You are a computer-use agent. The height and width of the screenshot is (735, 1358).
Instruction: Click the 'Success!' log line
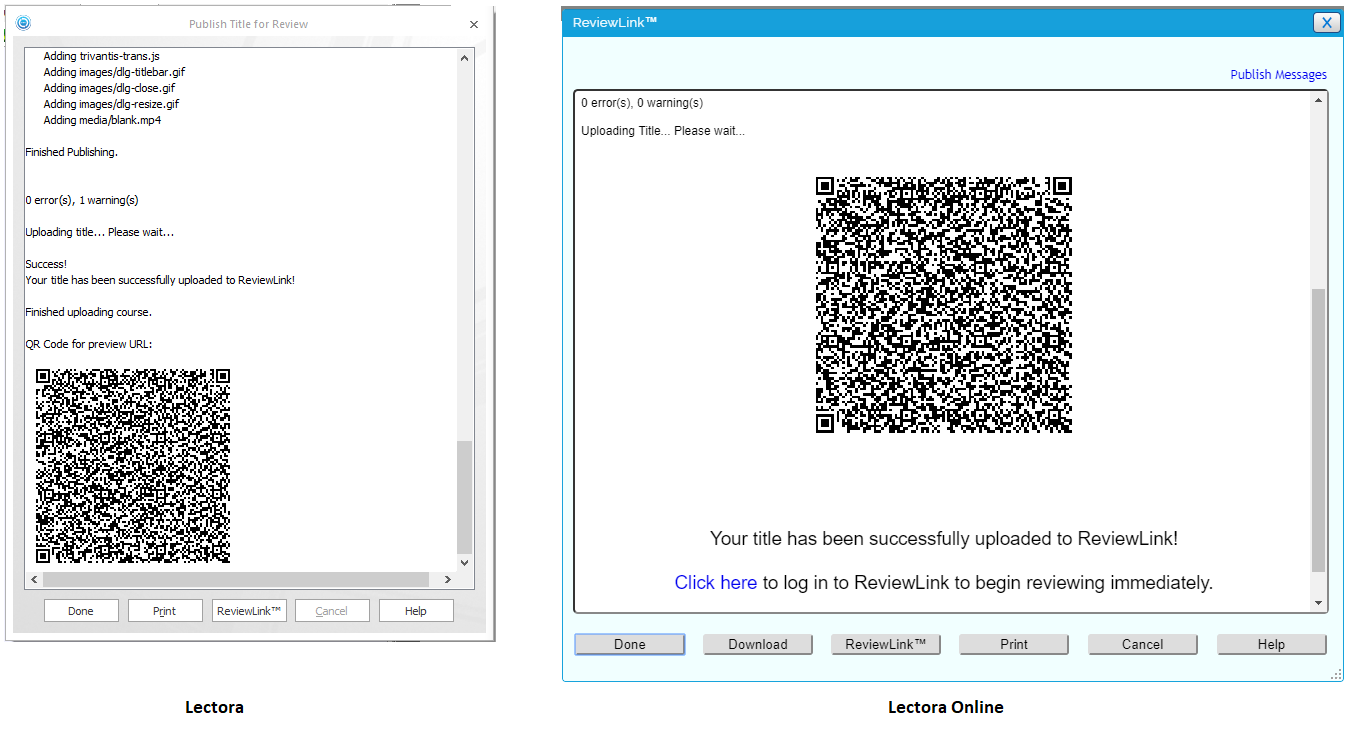coord(46,265)
